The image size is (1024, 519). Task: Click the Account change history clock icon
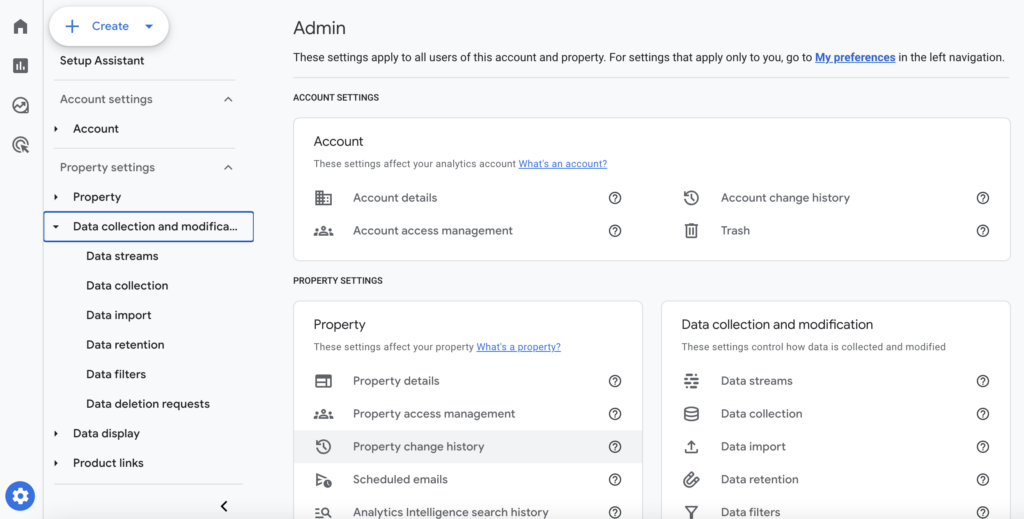[x=691, y=198]
